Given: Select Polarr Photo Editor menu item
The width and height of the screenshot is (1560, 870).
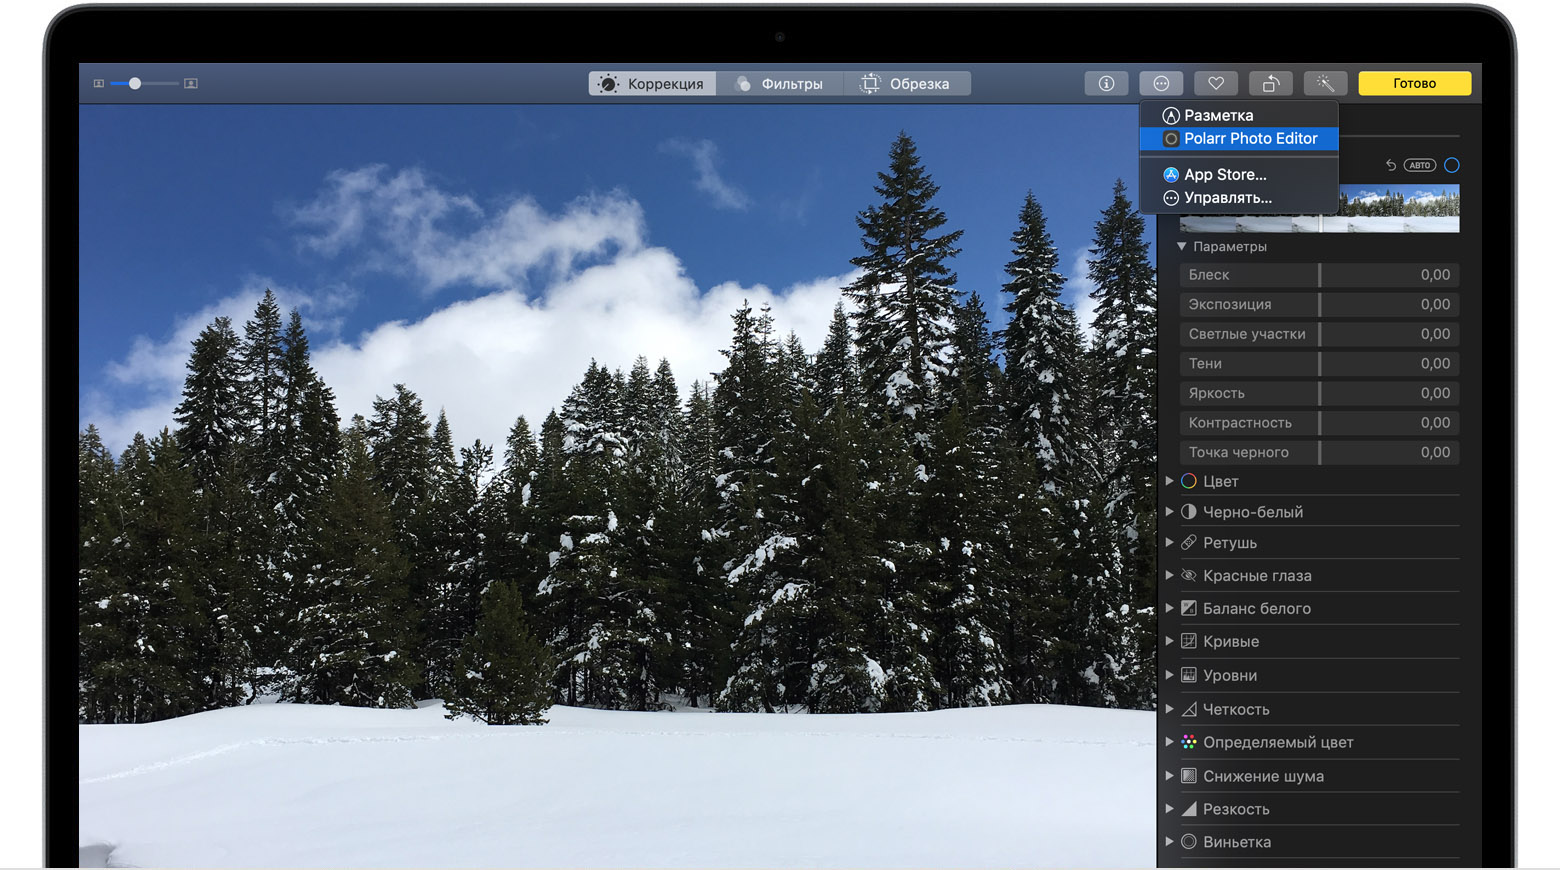Looking at the screenshot, I should click(1239, 139).
